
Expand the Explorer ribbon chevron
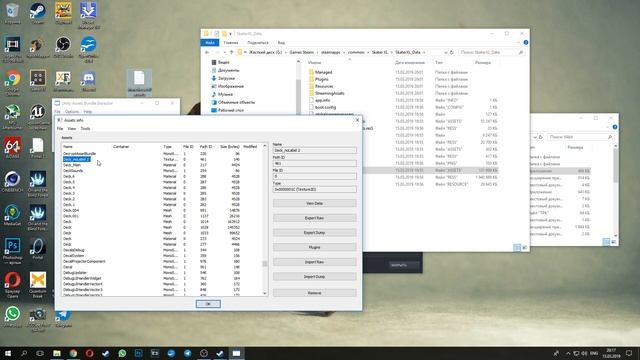(519, 42)
